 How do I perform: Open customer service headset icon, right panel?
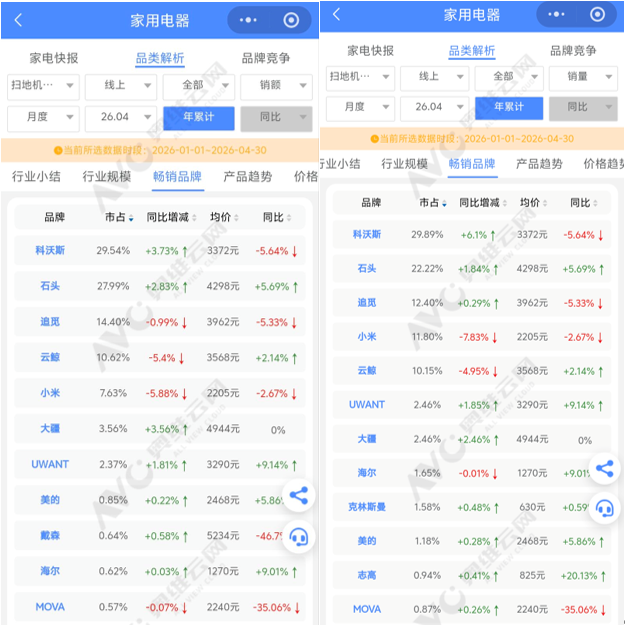coord(604,508)
